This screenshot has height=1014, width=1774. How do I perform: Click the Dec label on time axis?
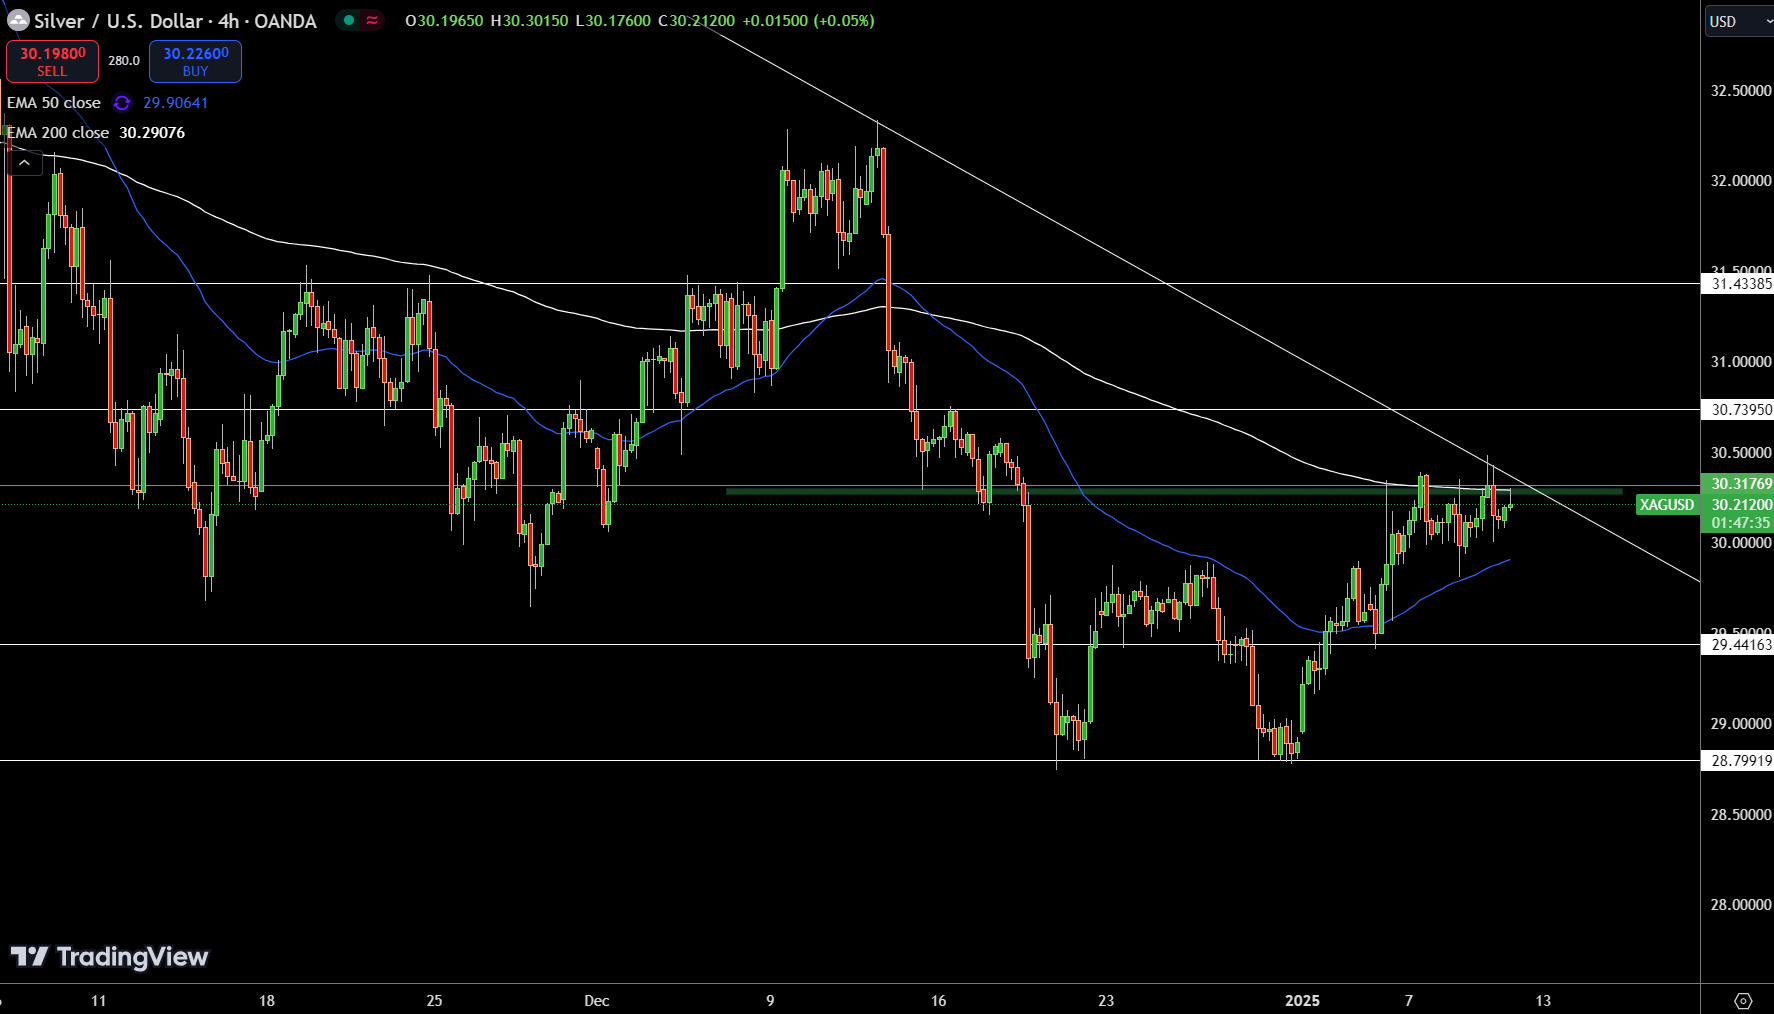coord(596,1000)
